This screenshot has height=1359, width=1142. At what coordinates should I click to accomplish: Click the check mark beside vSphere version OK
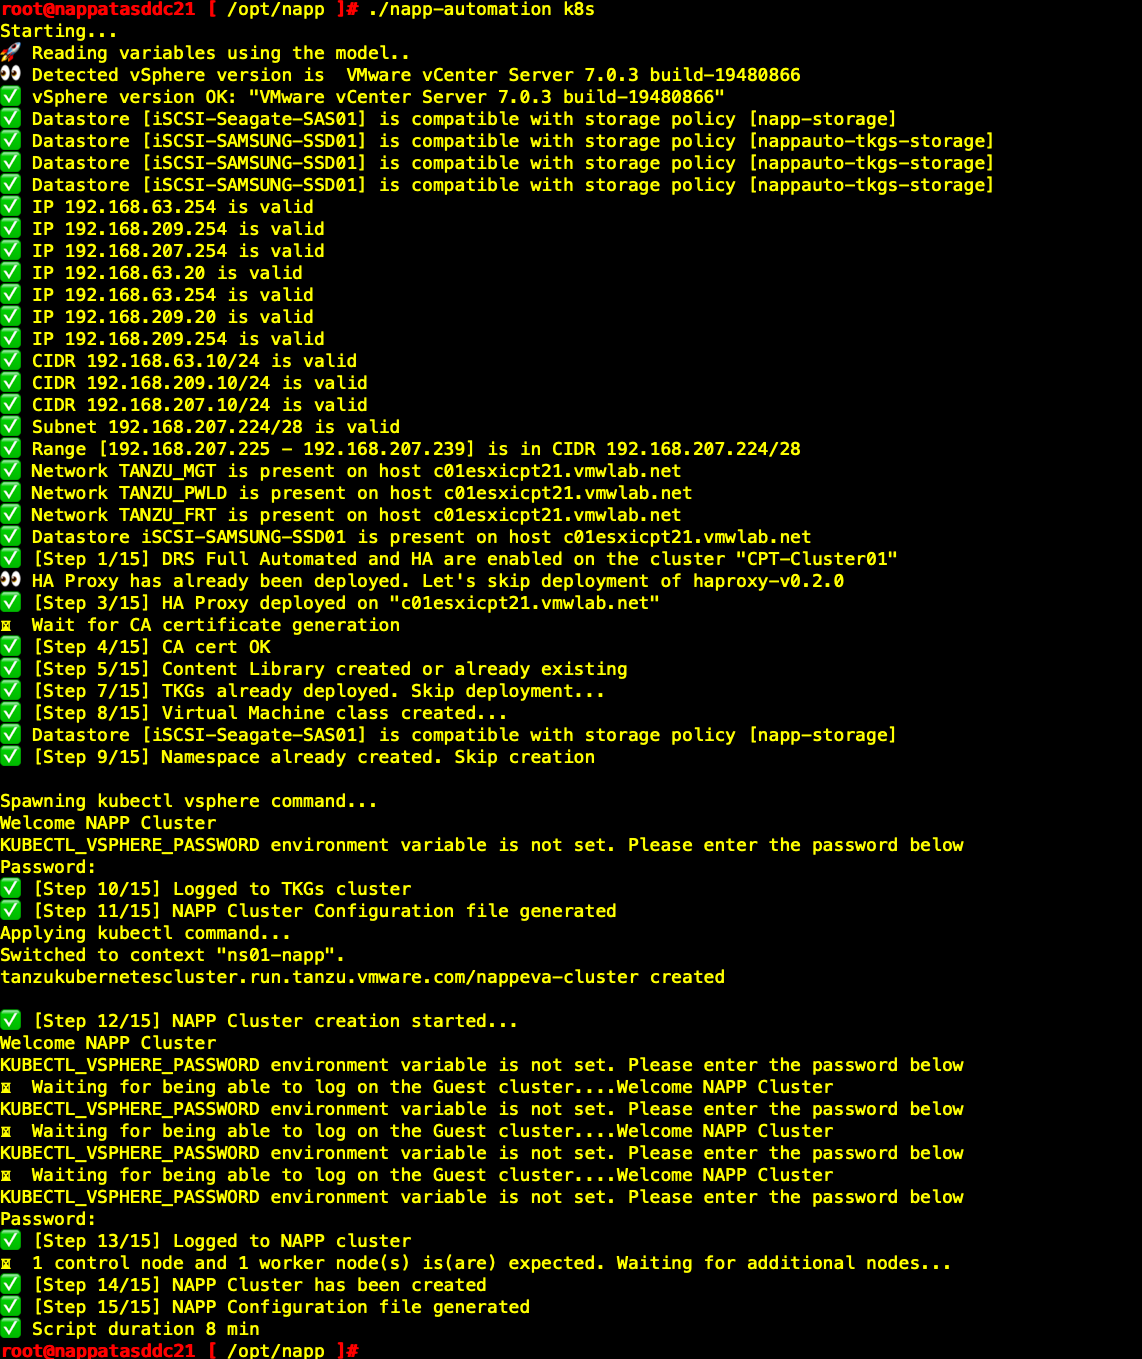(x=10, y=97)
